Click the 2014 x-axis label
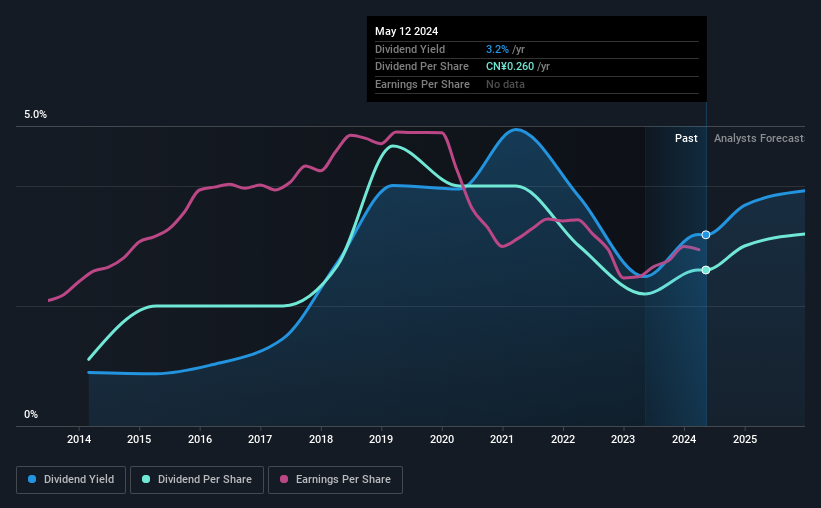 [79, 439]
